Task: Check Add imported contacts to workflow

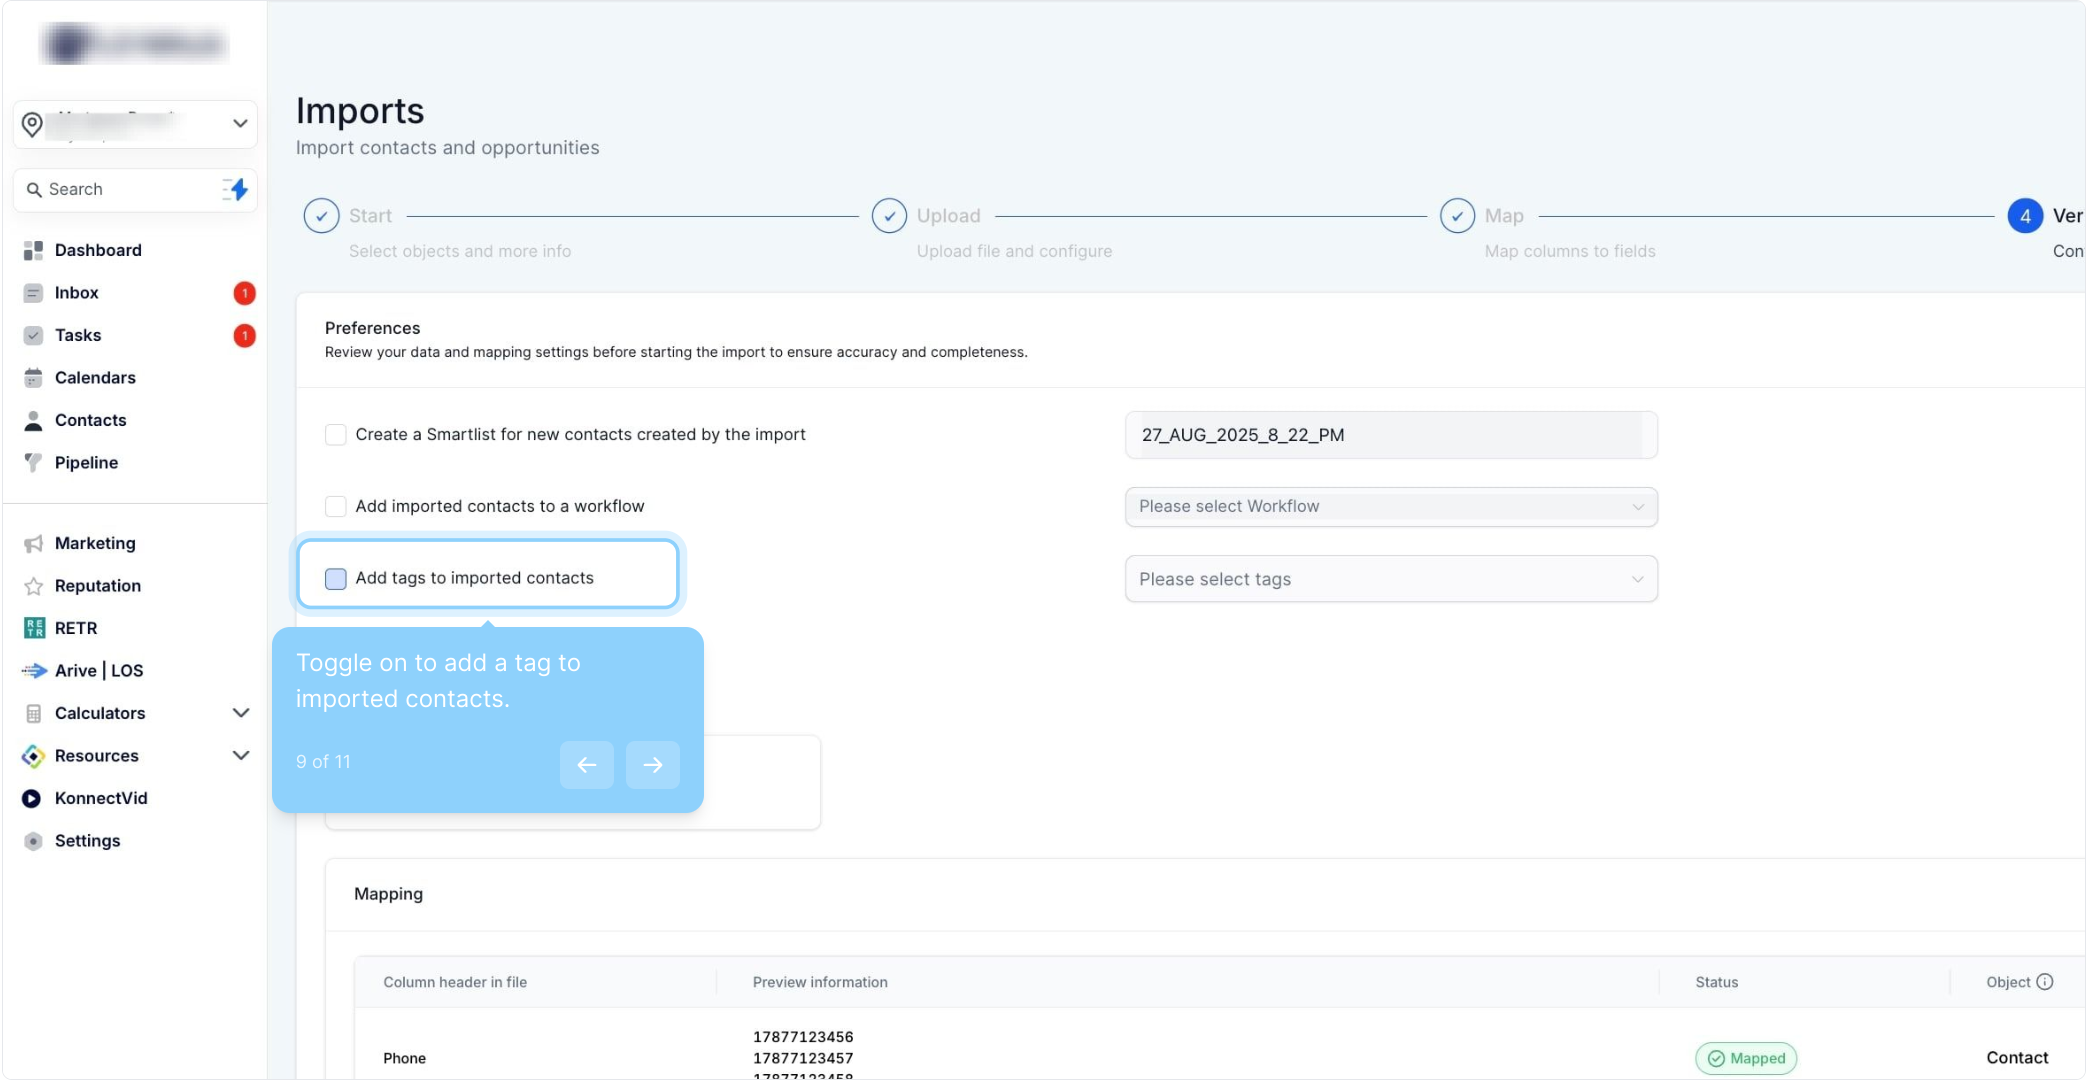Action: 336,507
